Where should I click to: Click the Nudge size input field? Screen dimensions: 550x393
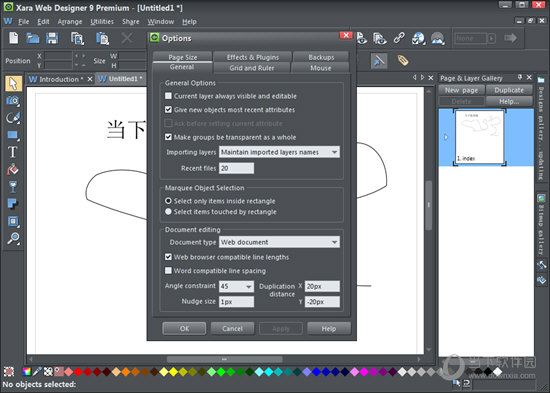click(x=236, y=302)
